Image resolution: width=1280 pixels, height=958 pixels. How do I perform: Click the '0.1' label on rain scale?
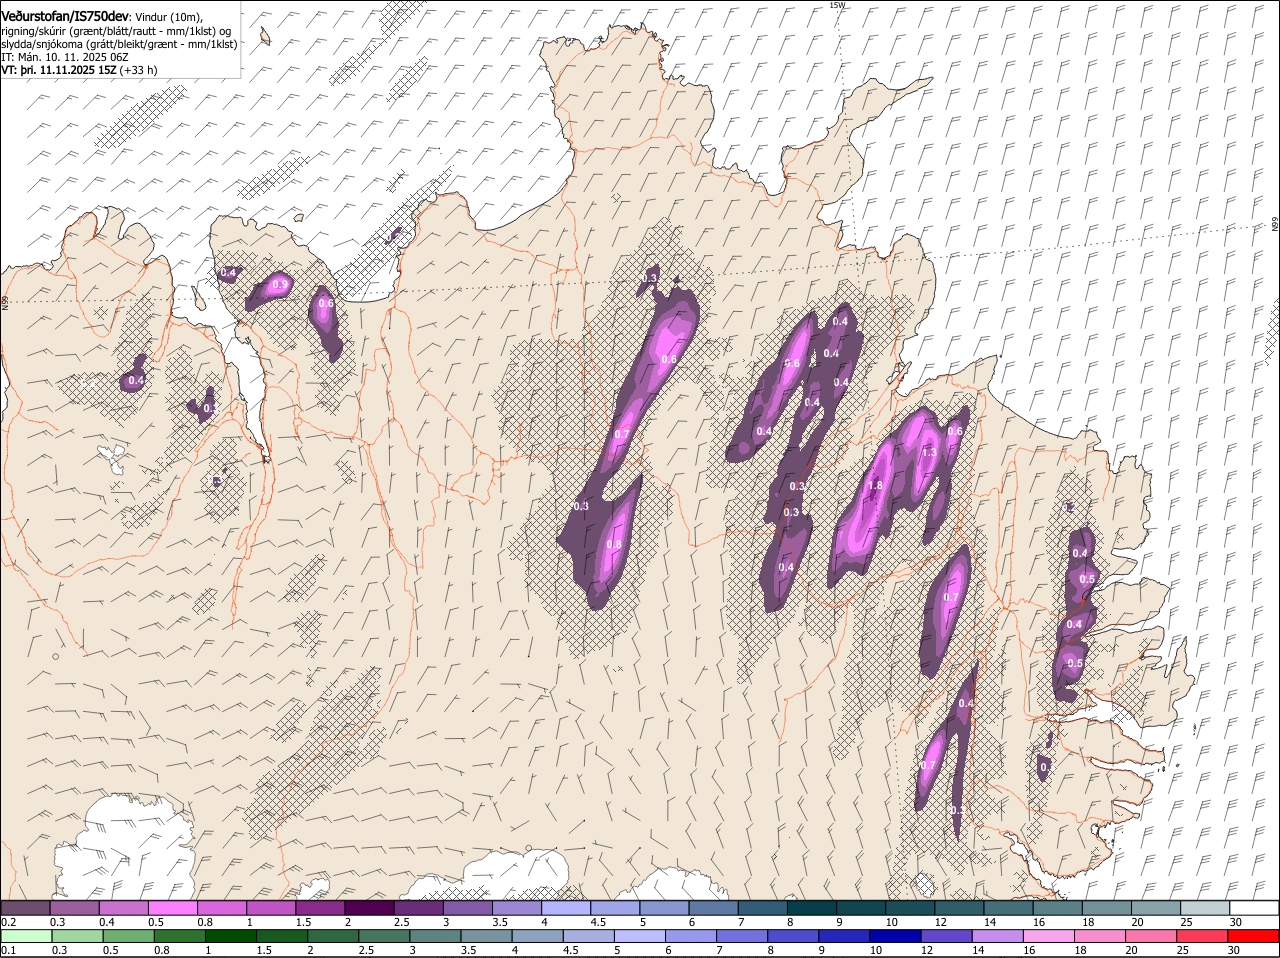tap(8, 950)
